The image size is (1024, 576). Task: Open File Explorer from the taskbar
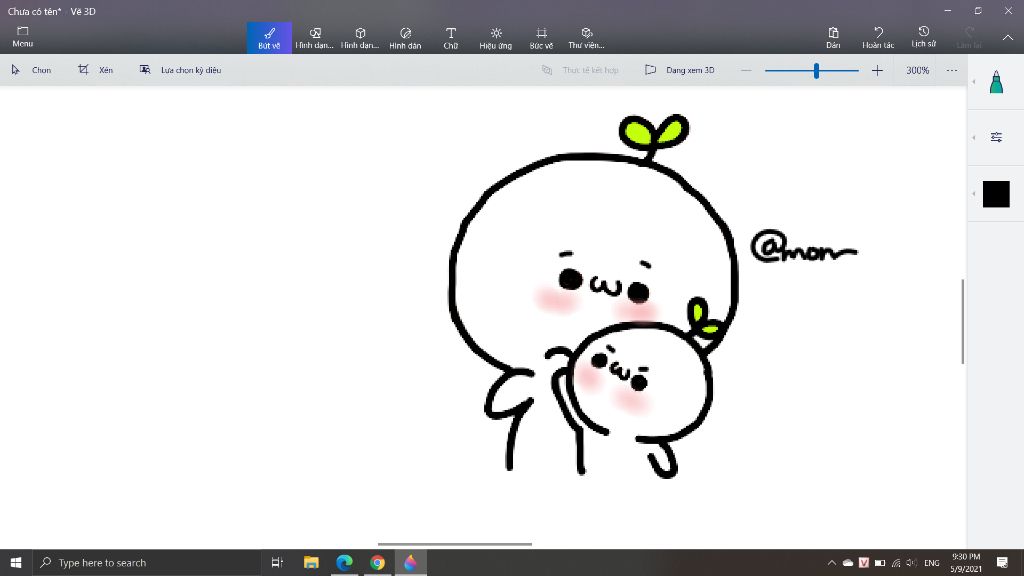coord(311,562)
